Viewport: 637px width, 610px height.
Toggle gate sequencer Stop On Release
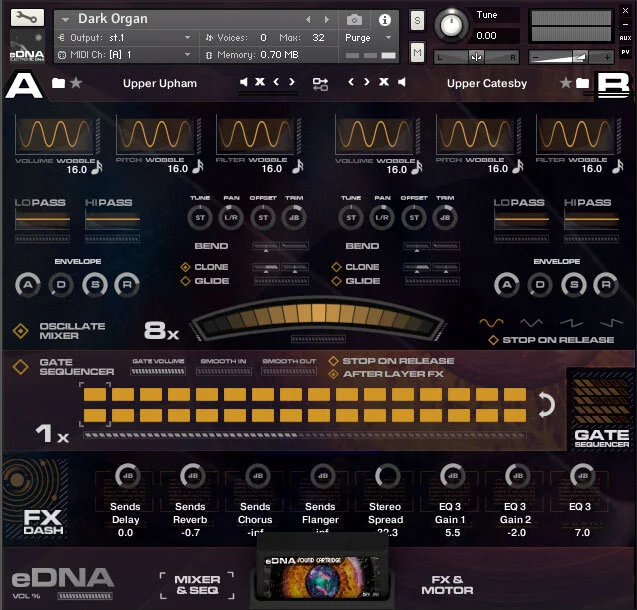[334, 361]
